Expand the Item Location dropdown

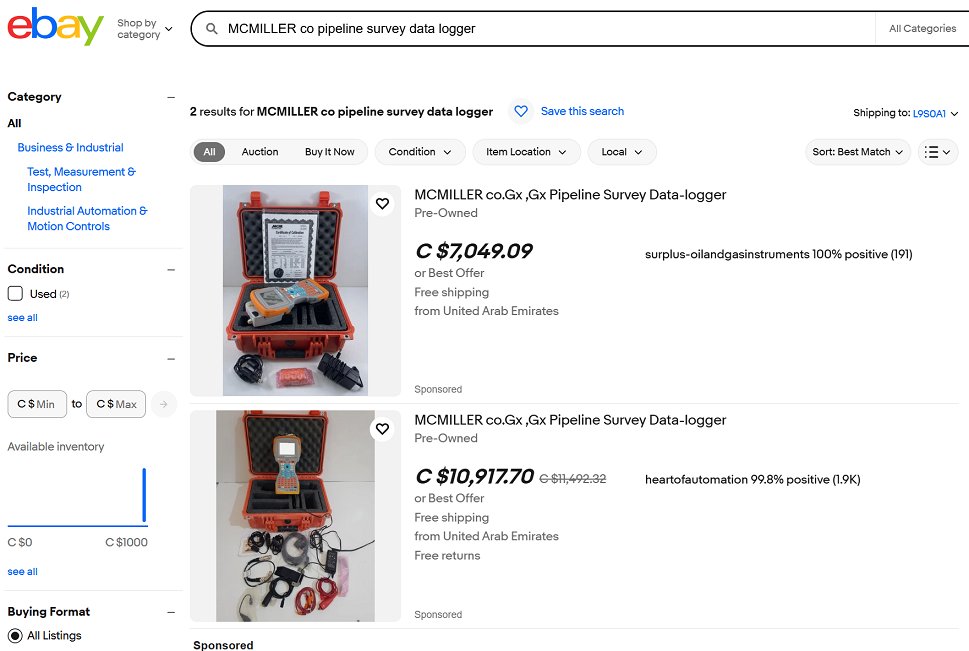pos(526,152)
